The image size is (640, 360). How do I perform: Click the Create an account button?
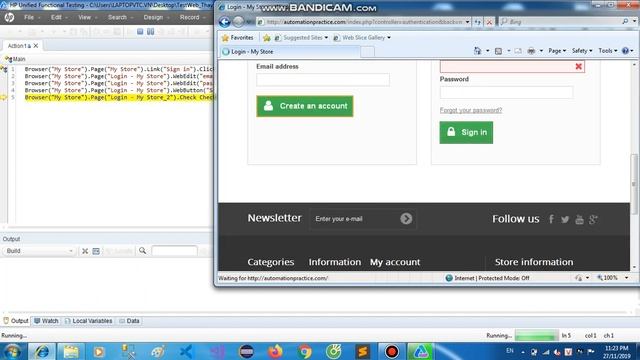pyautogui.click(x=305, y=106)
